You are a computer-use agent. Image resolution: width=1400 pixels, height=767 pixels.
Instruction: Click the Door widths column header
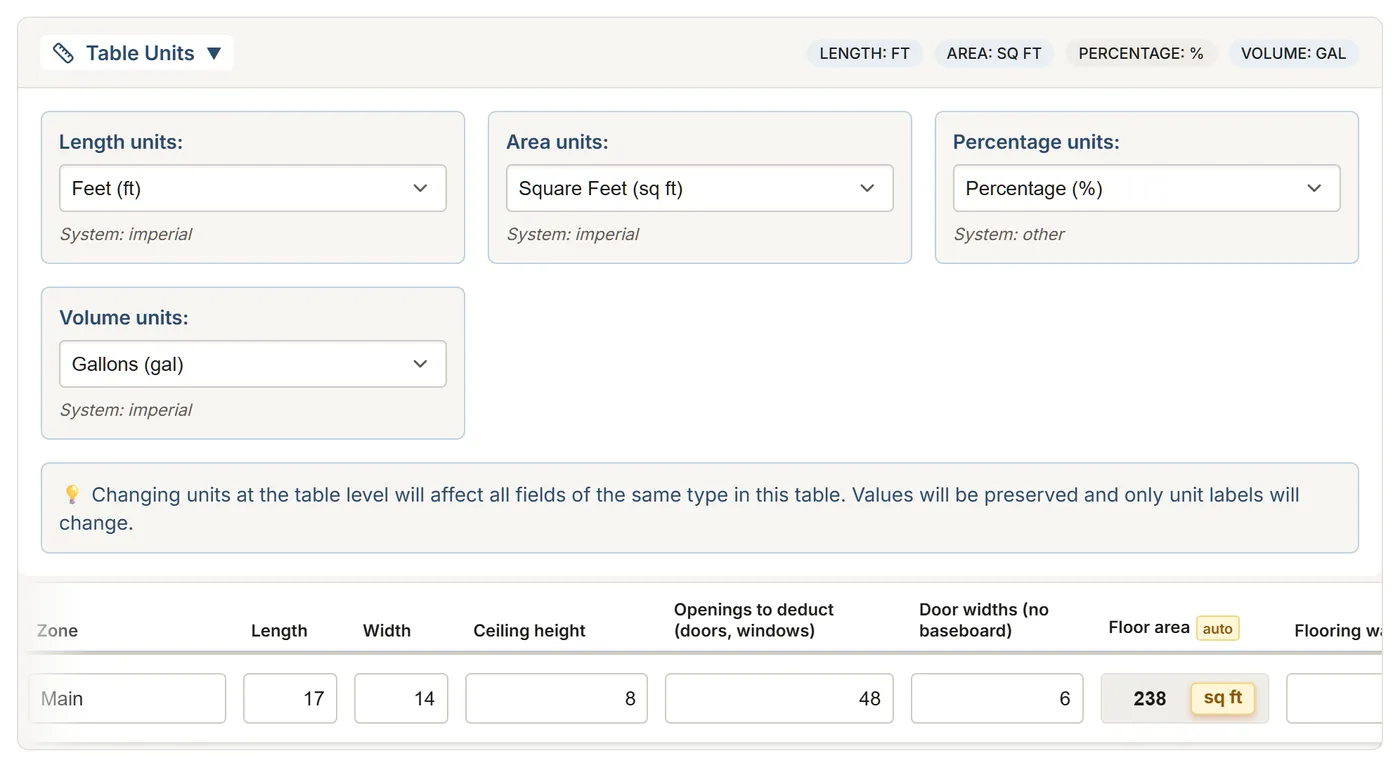pyautogui.click(x=984, y=620)
